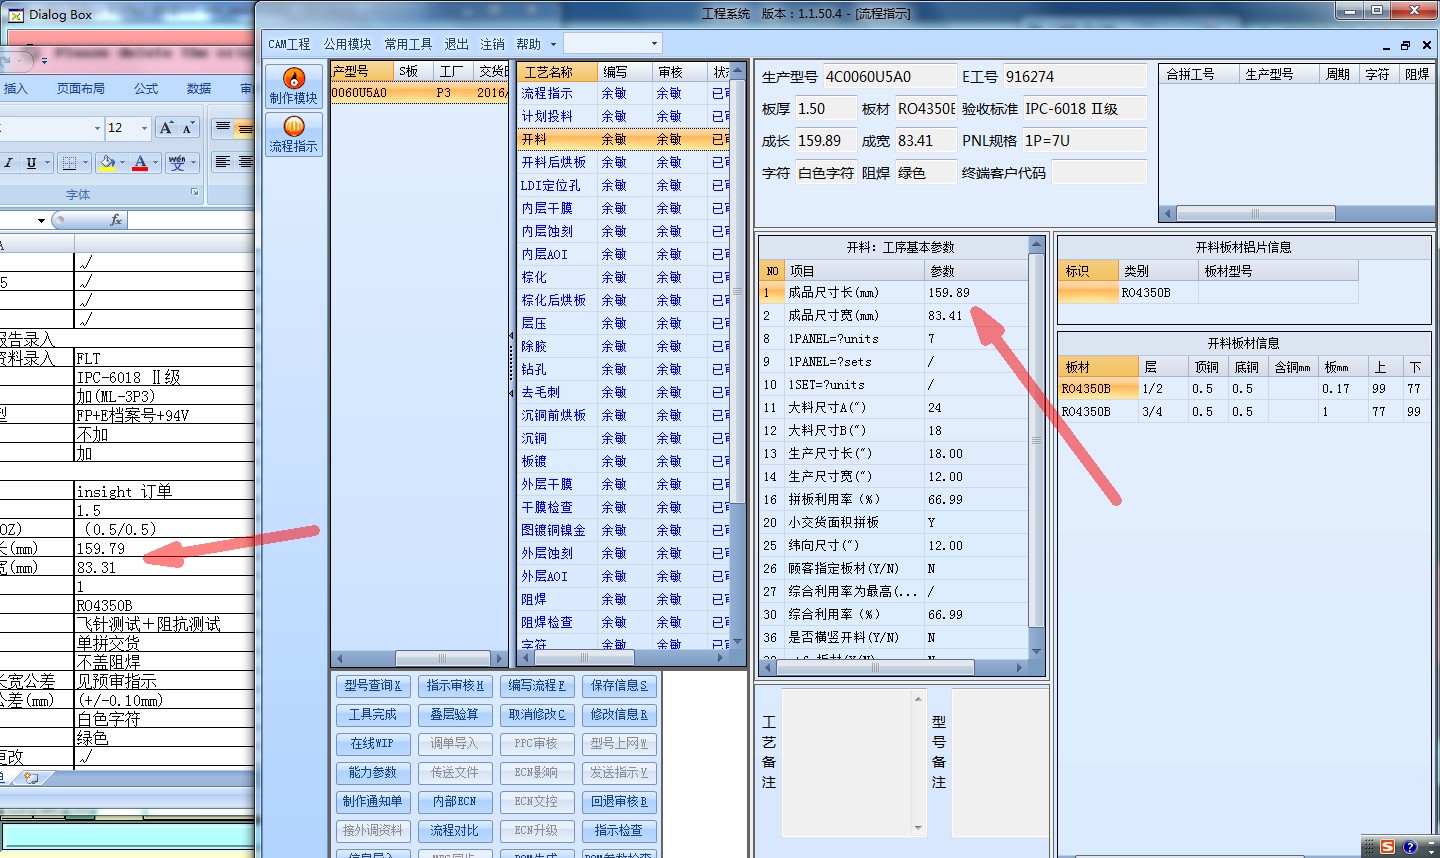Open the font size 12 dropdown

coord(145,128)
